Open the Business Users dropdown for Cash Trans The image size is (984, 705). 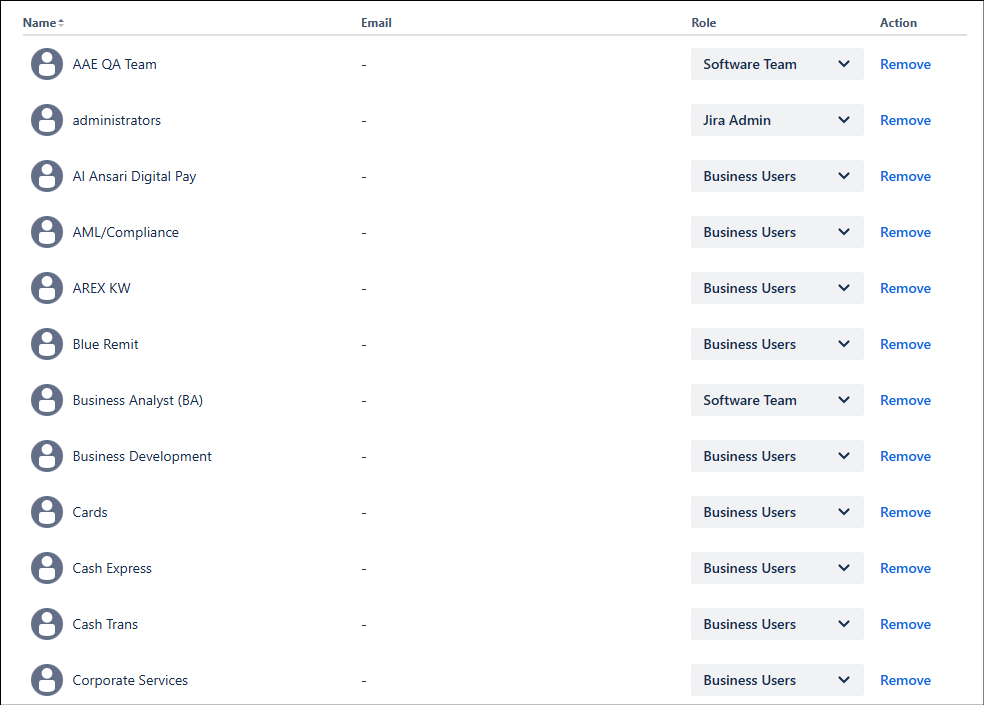click(777, 624)
